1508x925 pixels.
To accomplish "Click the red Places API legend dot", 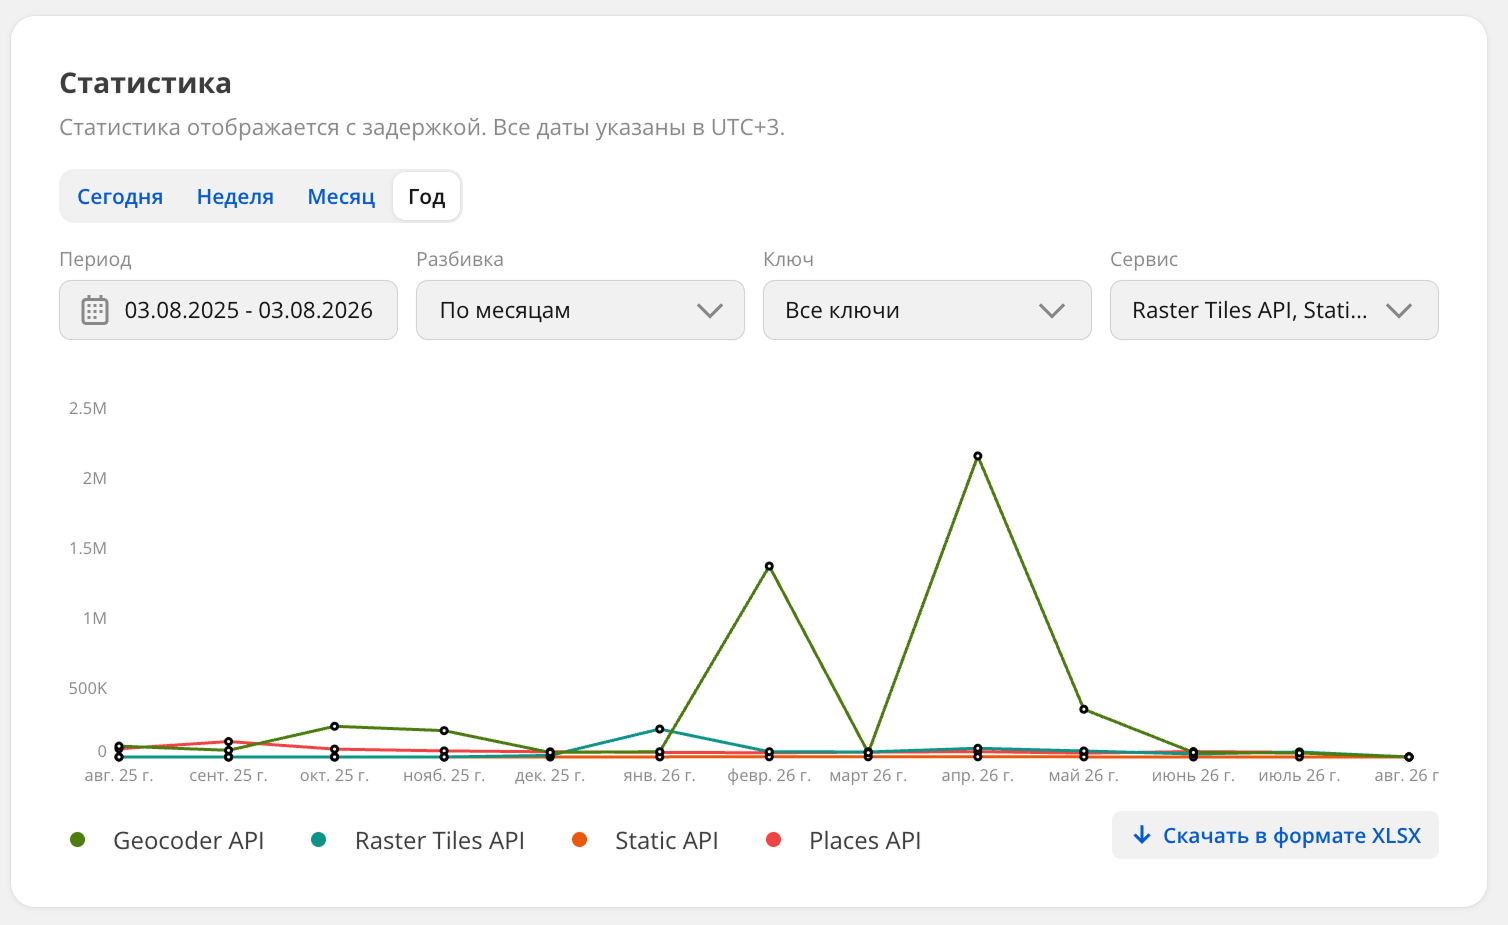I will pos(773,840).
